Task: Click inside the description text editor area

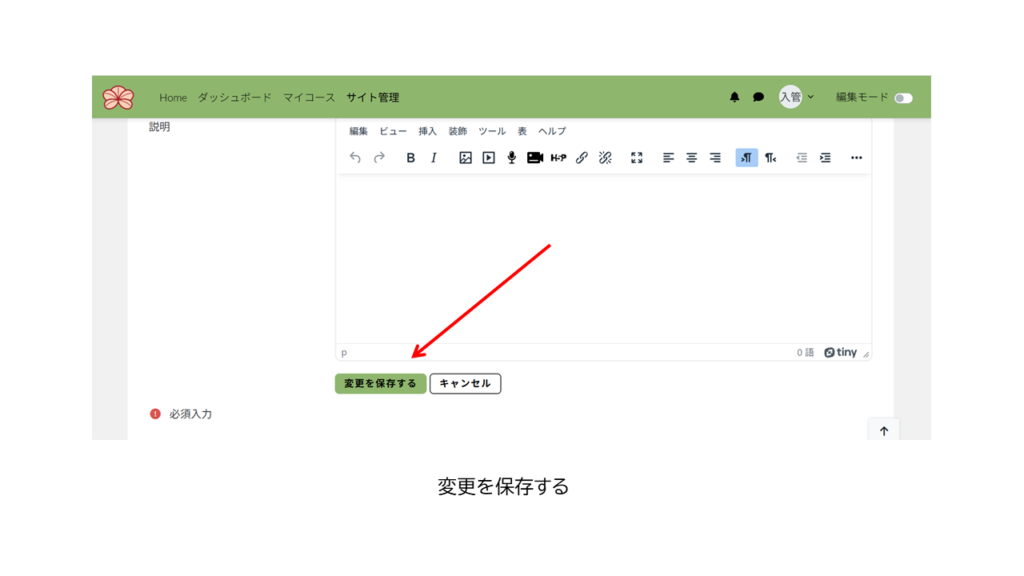Action: click(x=603, y=260)
